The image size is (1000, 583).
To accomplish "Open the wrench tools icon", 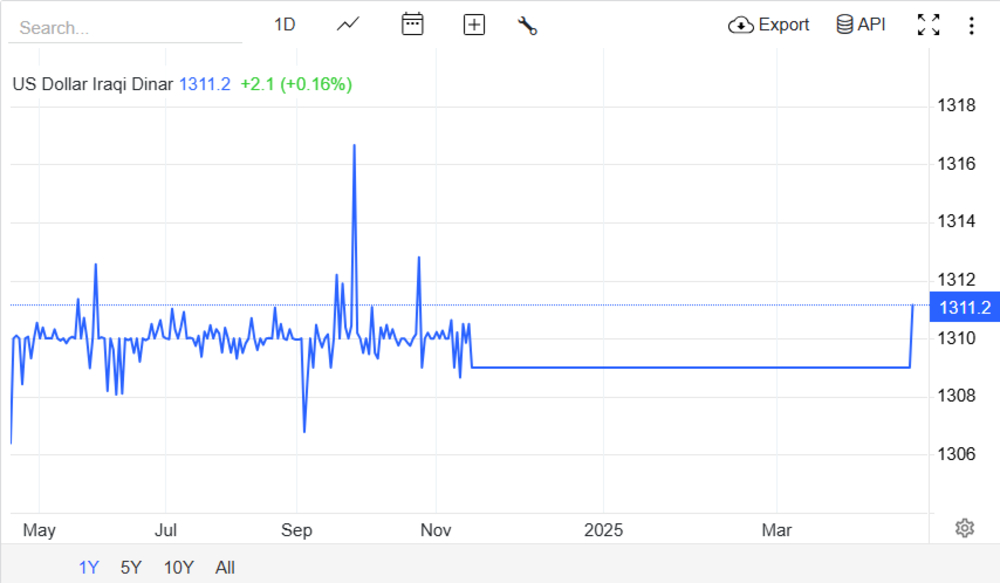I will (527, 26).
